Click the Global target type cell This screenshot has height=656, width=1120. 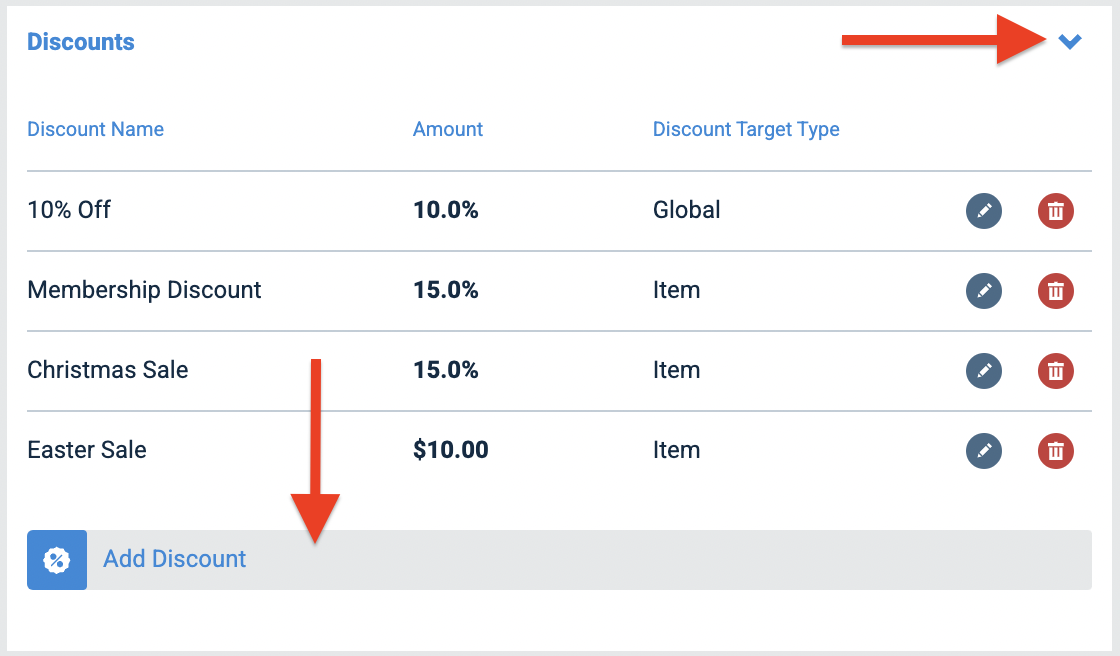pos(686,210)
